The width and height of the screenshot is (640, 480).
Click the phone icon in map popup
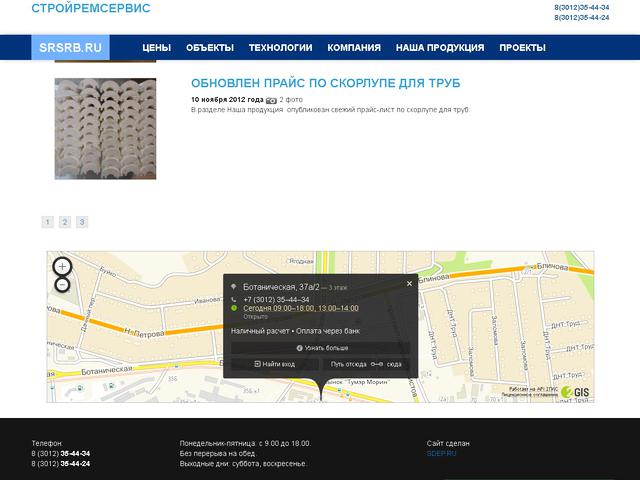tap(233, 300)
